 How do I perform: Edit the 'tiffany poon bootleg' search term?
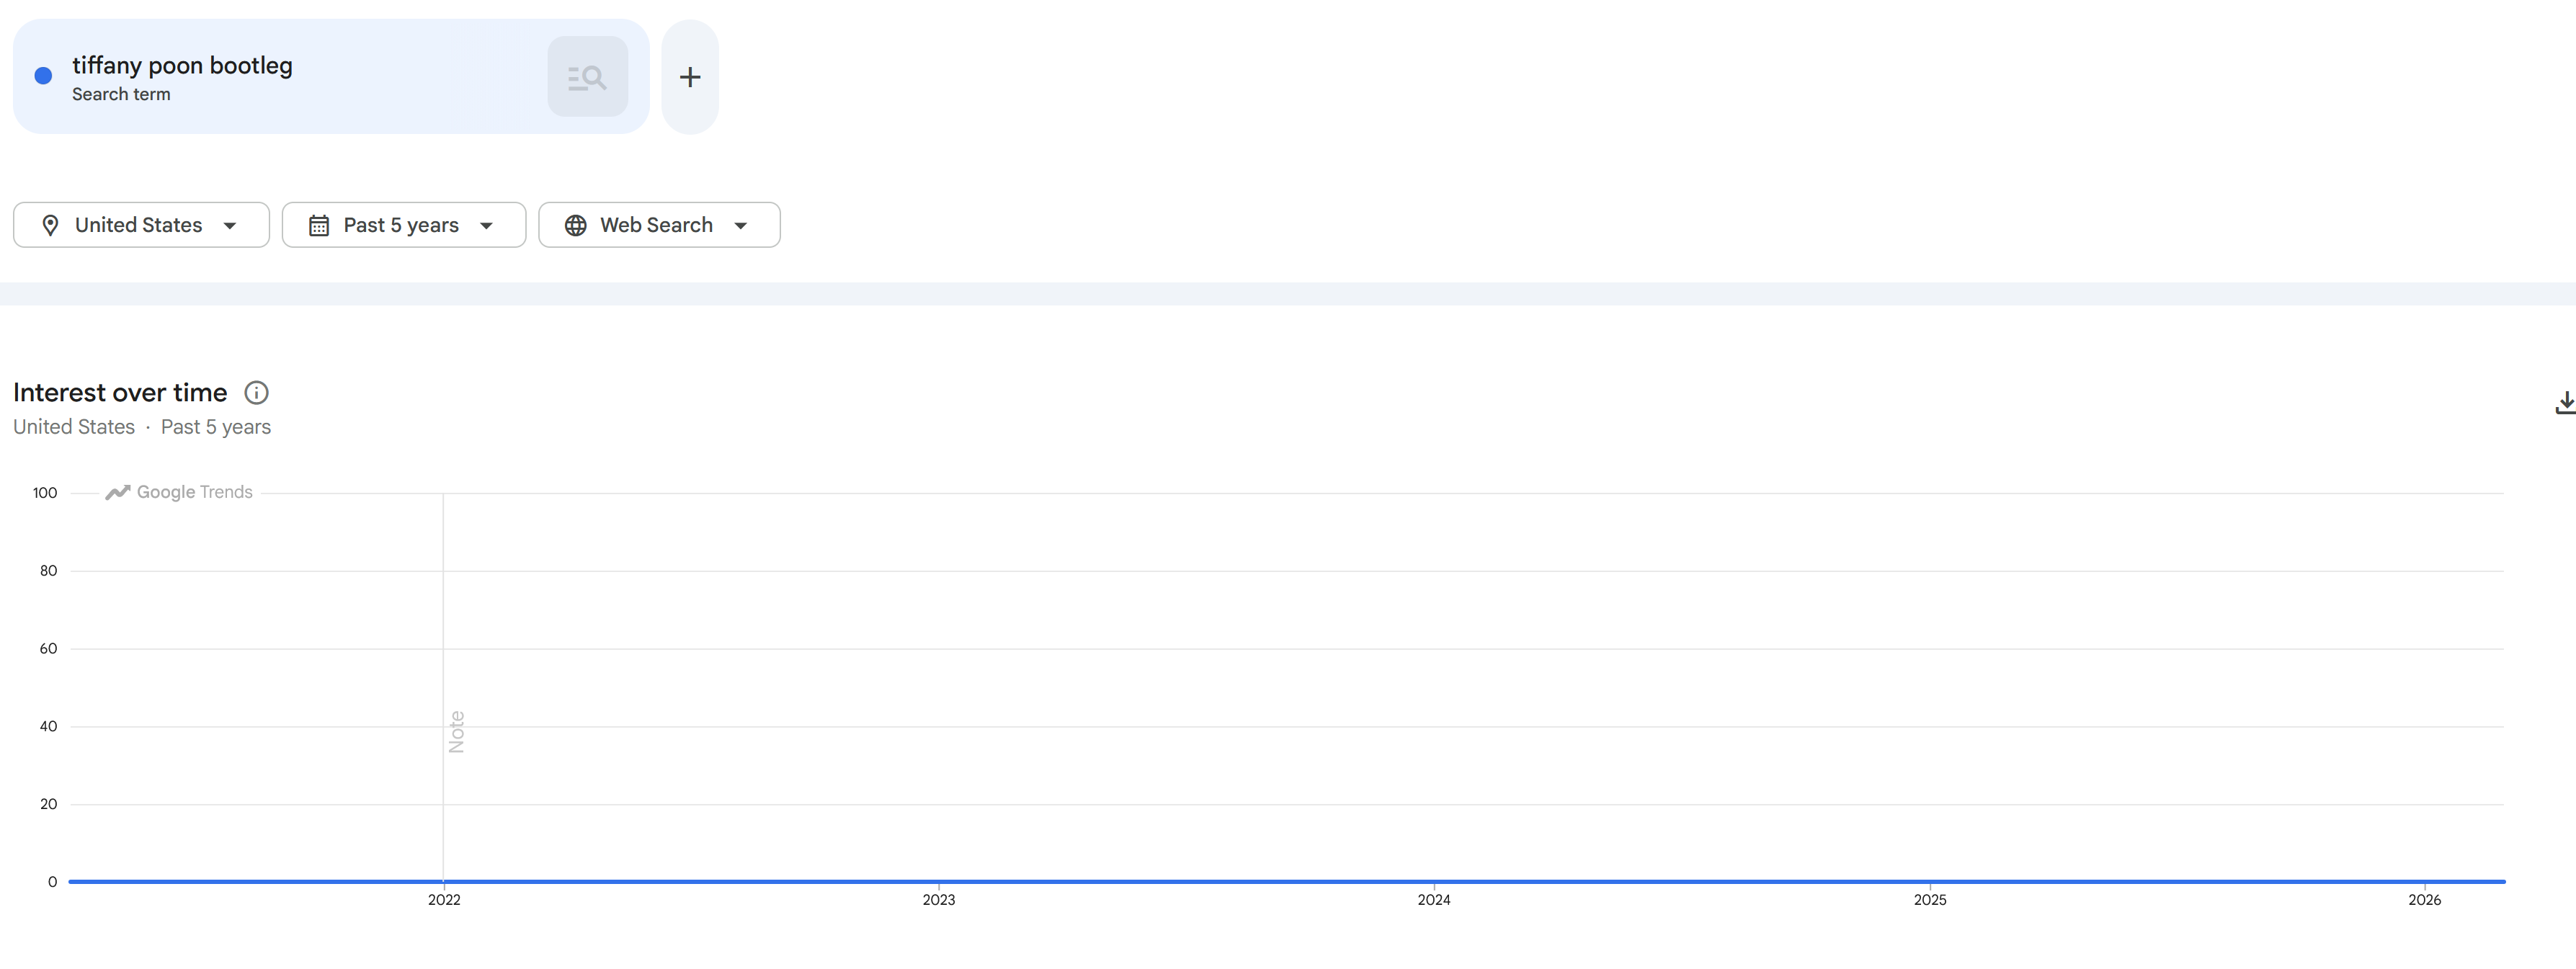click(182, 66)
